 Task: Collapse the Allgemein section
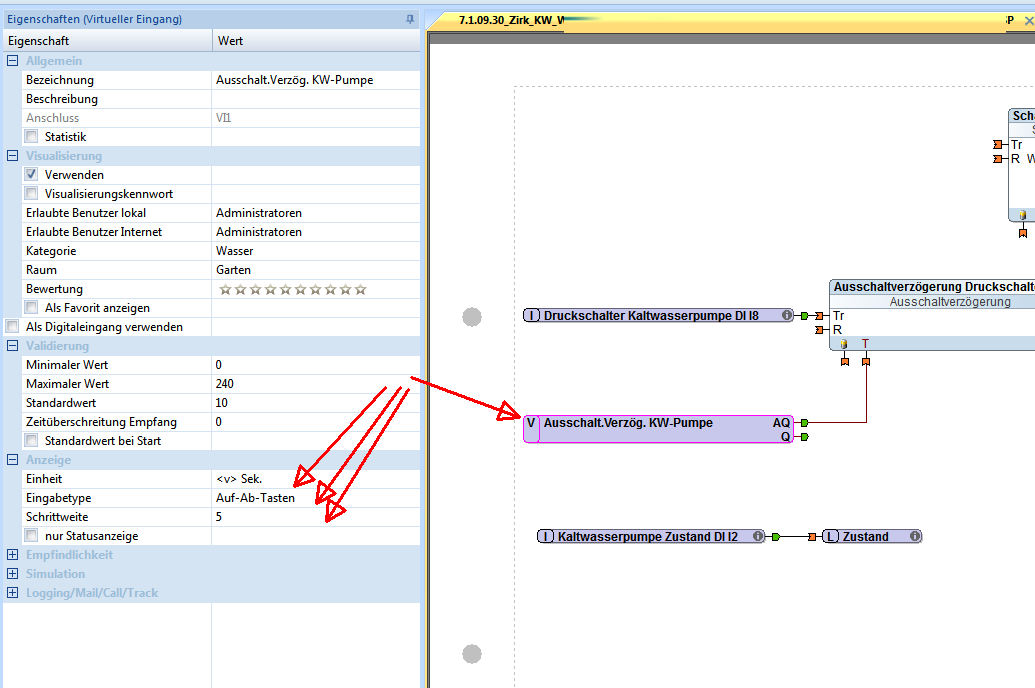(12, 61)
